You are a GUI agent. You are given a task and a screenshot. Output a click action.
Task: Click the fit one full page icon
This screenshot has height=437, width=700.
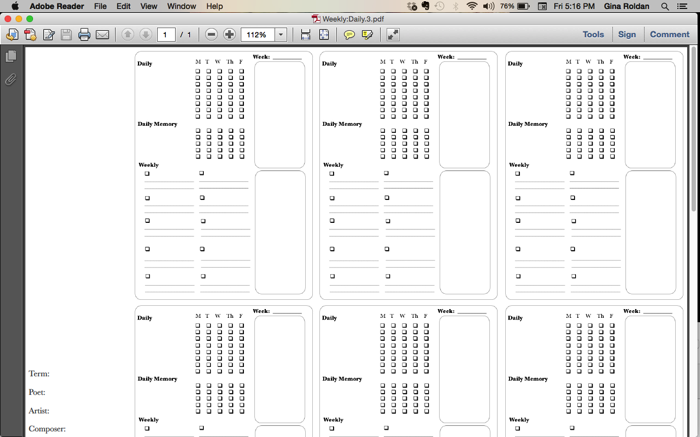coord(324,34)
